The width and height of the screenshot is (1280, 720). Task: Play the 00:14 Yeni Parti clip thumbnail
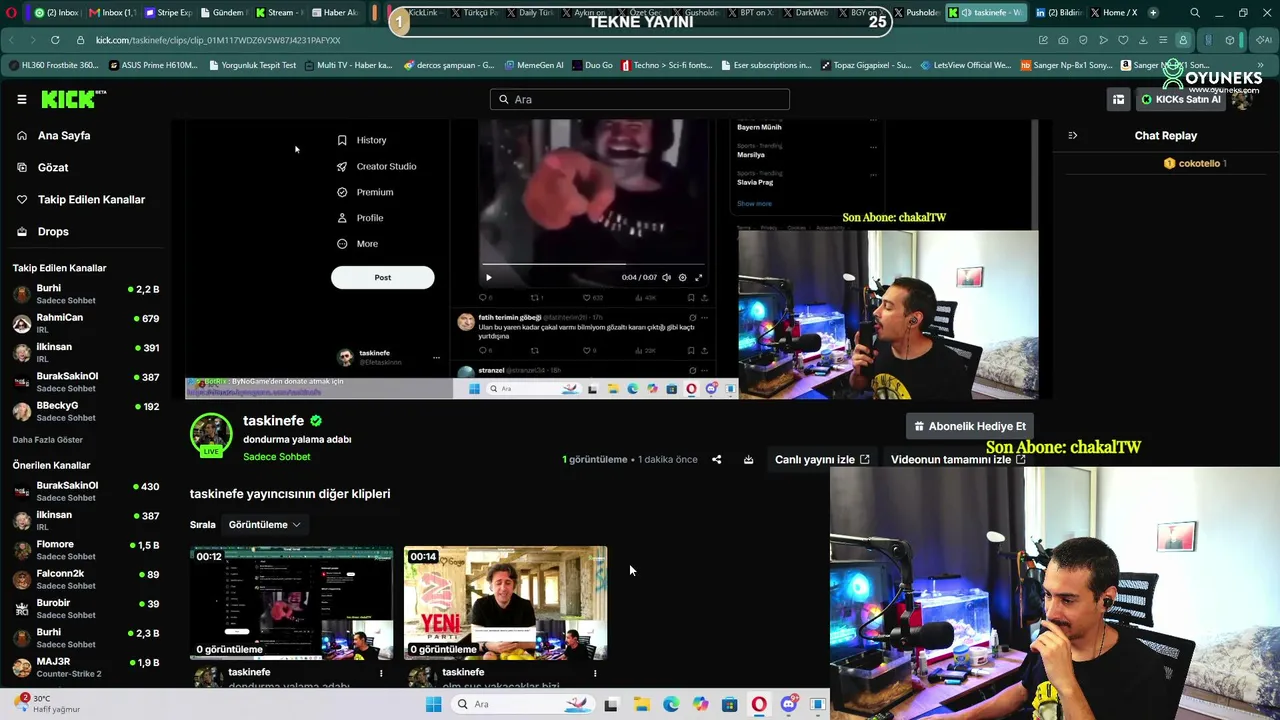pos(506,603)
